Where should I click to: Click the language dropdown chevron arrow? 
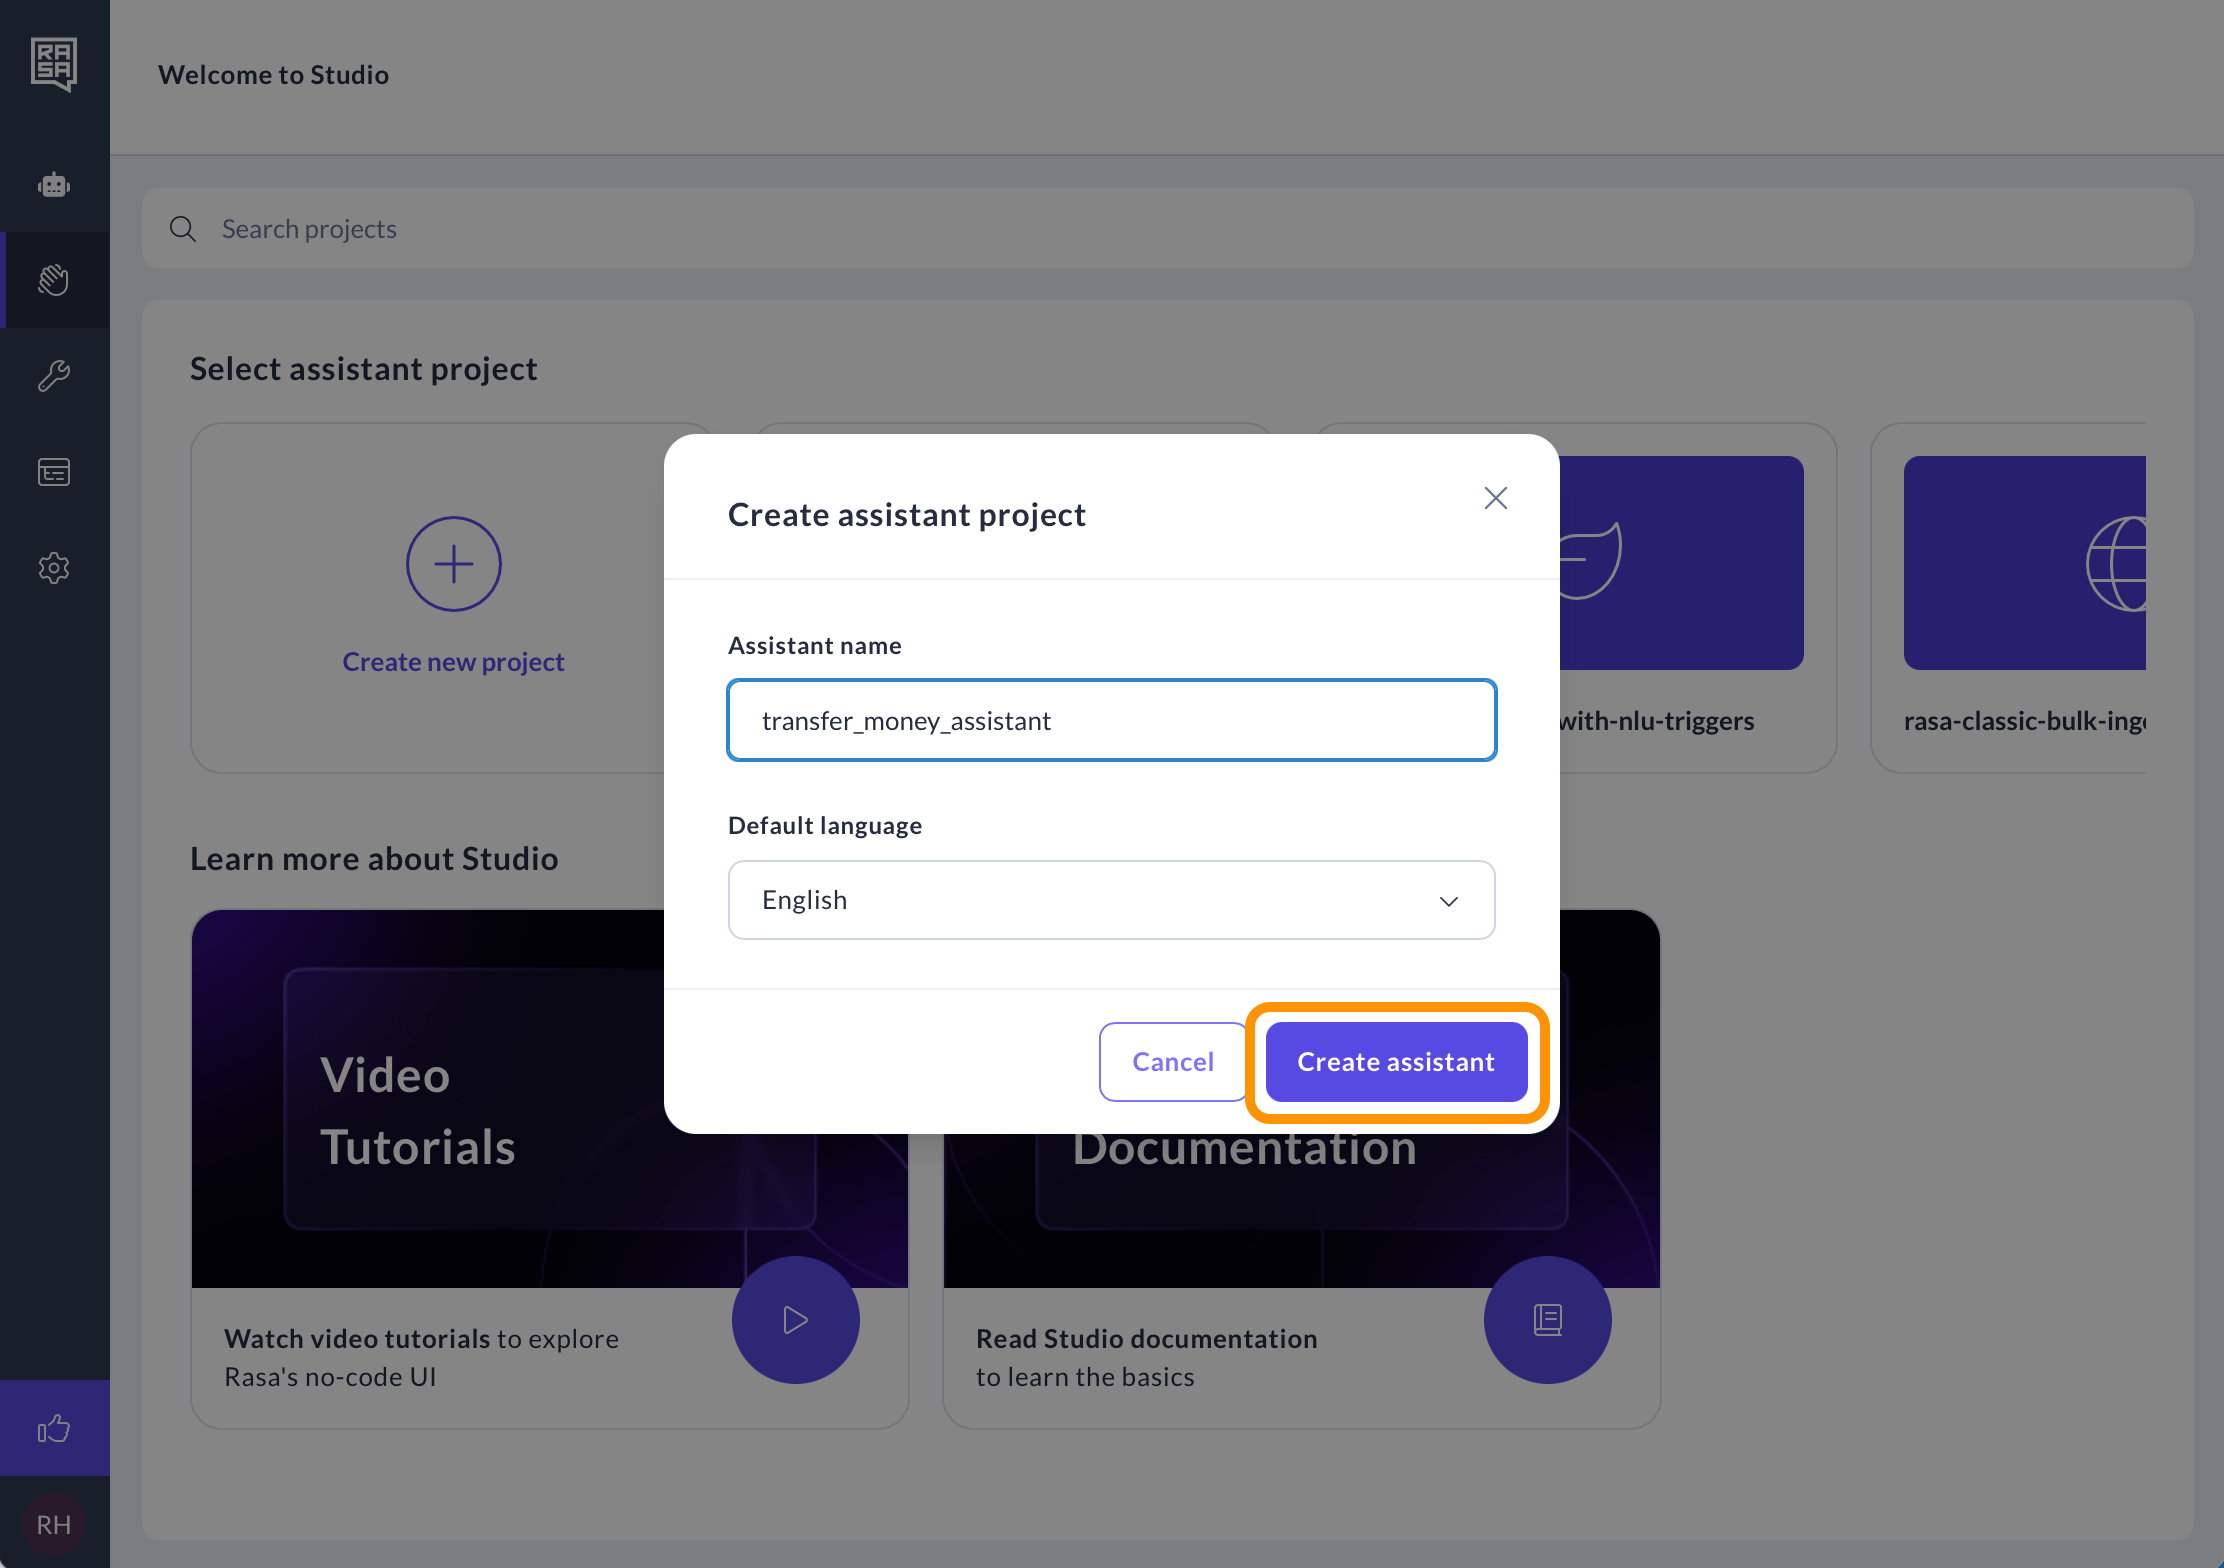(x=1448, y=901)
